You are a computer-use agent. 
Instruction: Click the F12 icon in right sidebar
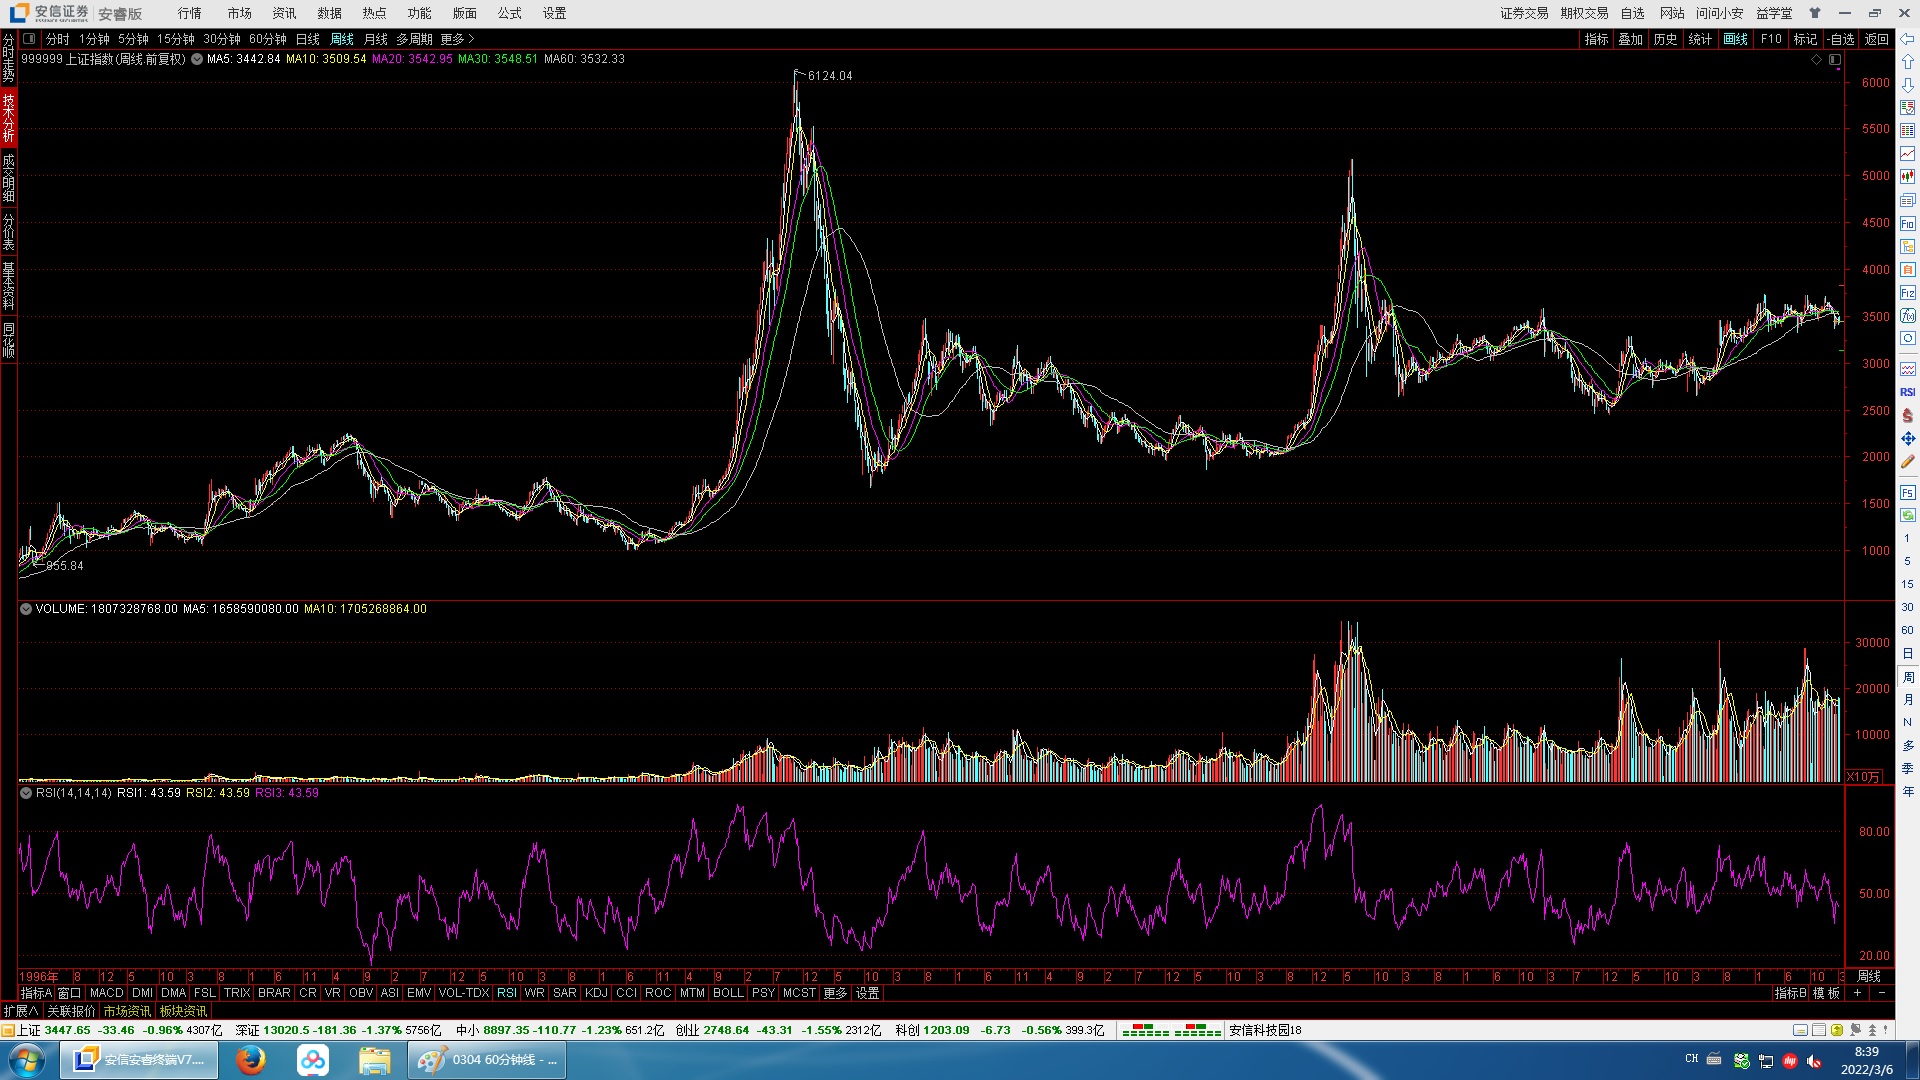coord(1907,293)
